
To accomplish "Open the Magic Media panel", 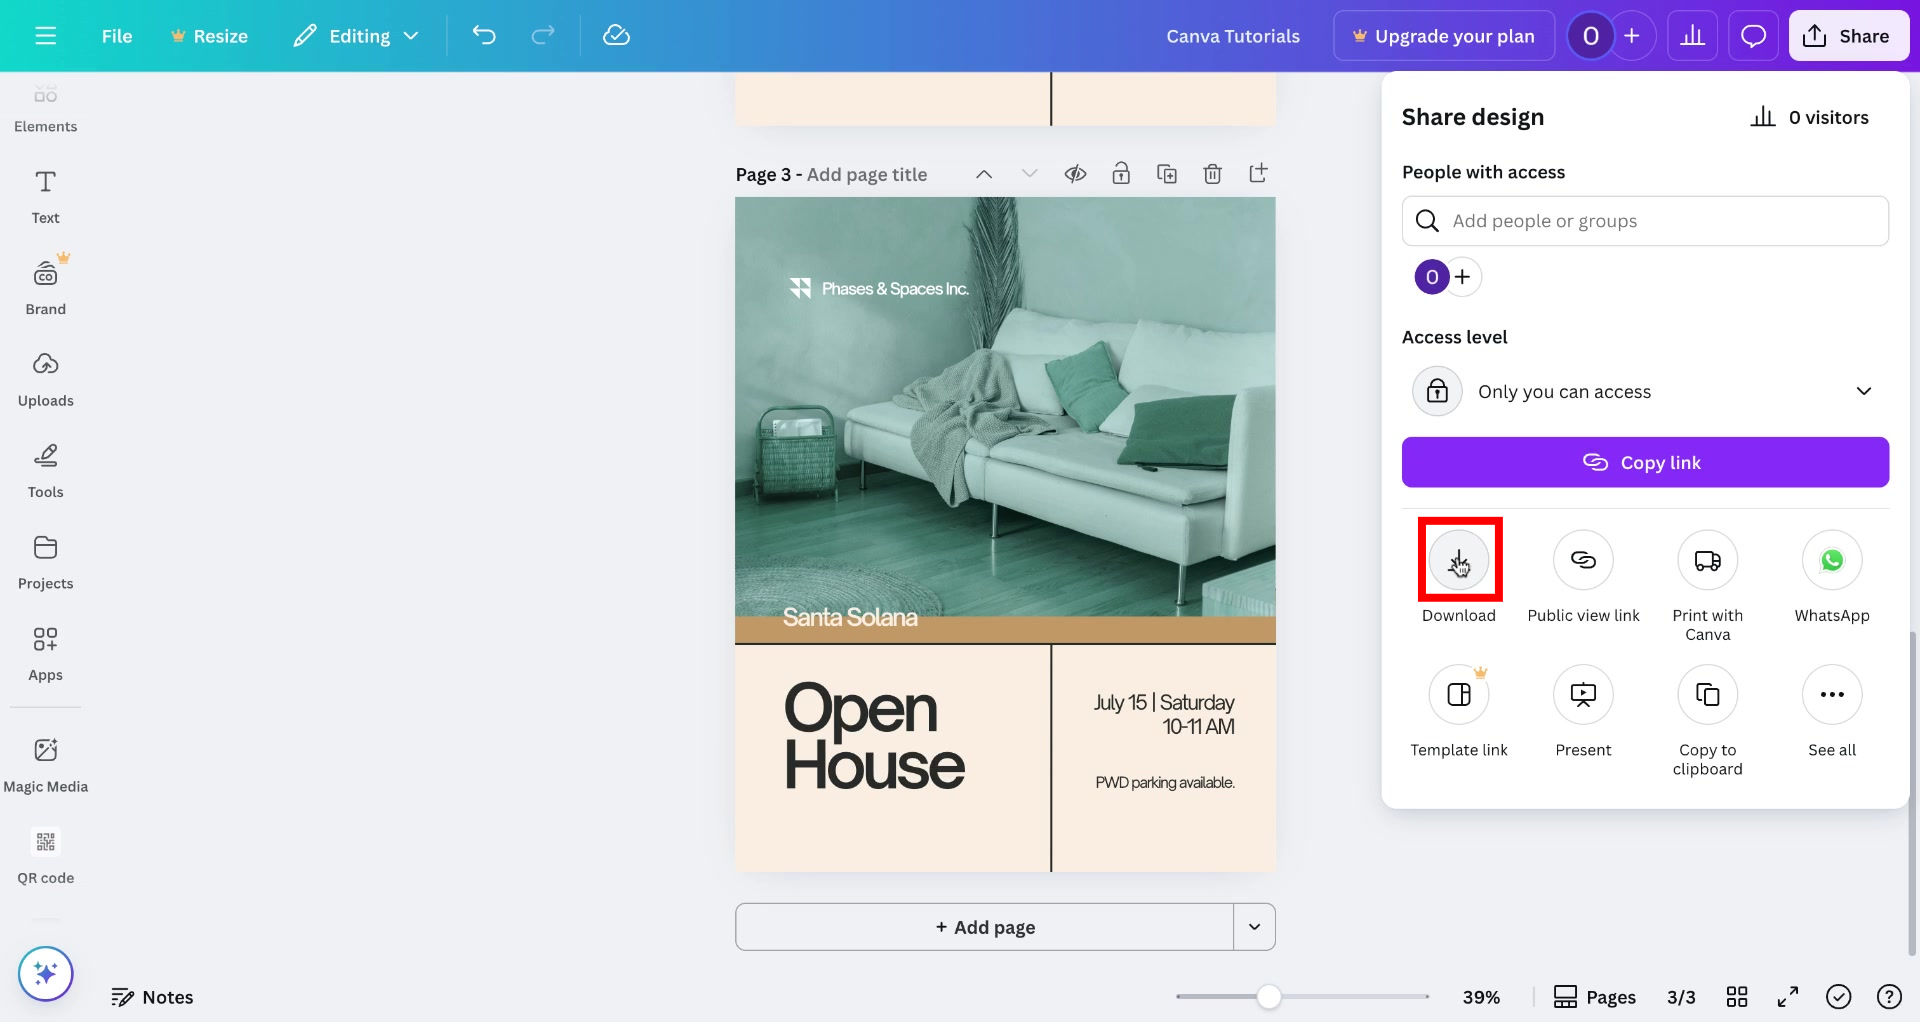I will coord(45,762).
